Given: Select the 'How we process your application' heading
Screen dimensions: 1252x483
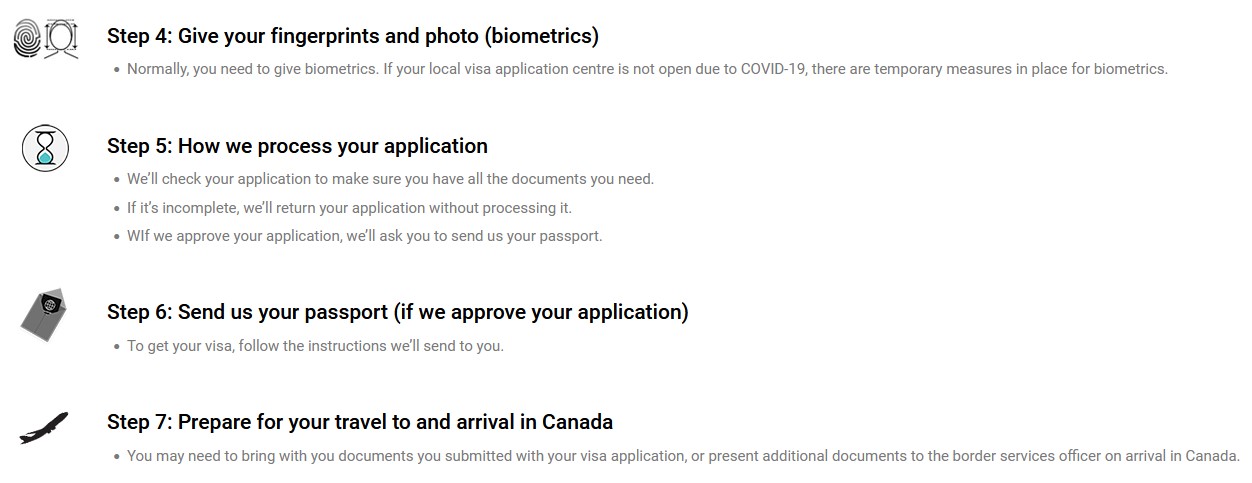Looking at the screenshot, I should pos(297,146).
